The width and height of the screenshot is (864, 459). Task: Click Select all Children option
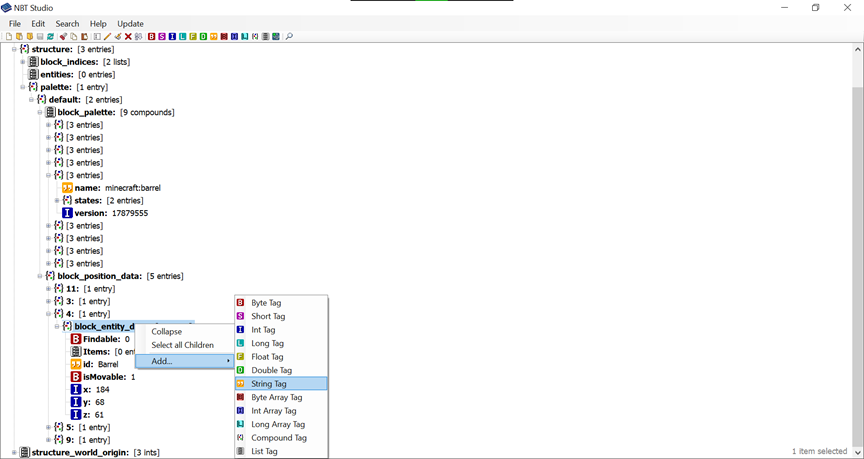[182, 345]
